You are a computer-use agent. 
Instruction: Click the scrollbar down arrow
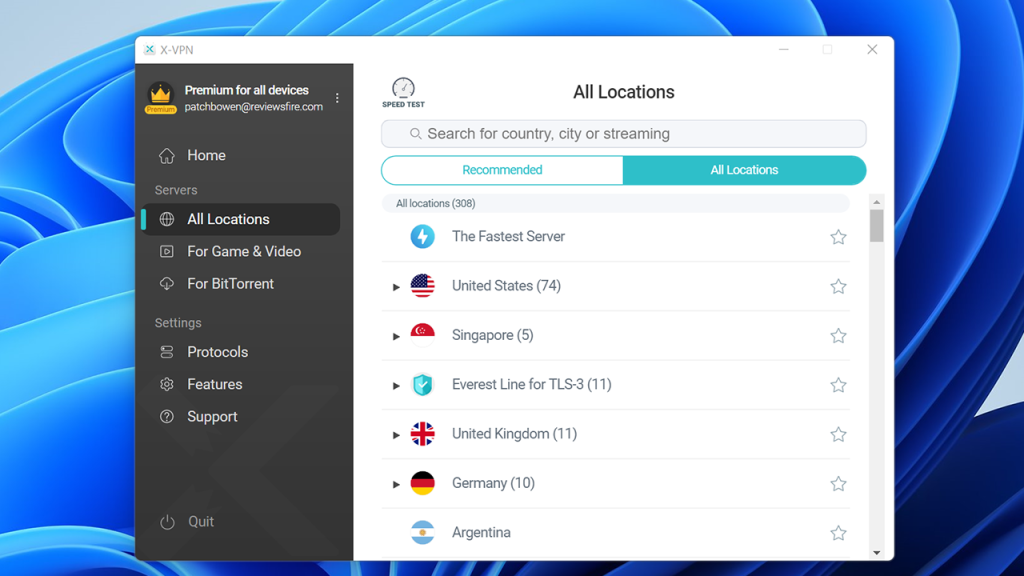point(876,553)
